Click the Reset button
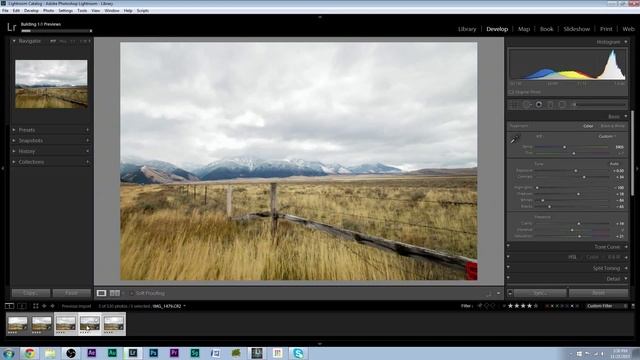Viewport: 640px width, 360px height. pos(598,293)
